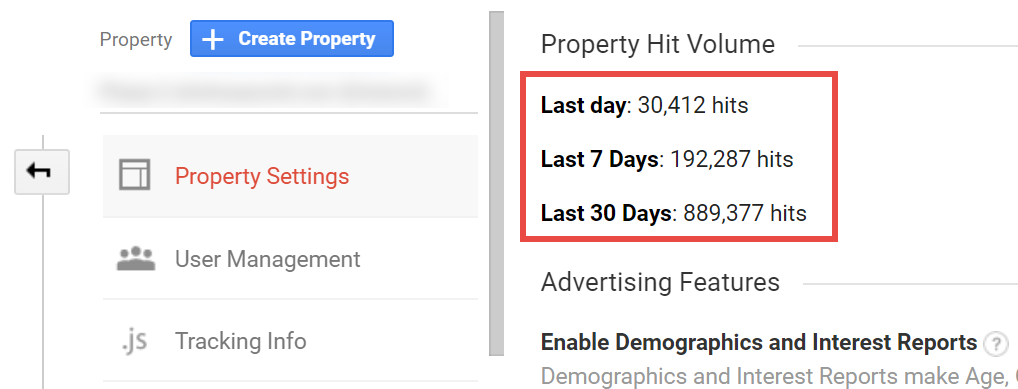Open the Property Settings menu item
The image size is (1018, 389).
click(x=290, y=176)
